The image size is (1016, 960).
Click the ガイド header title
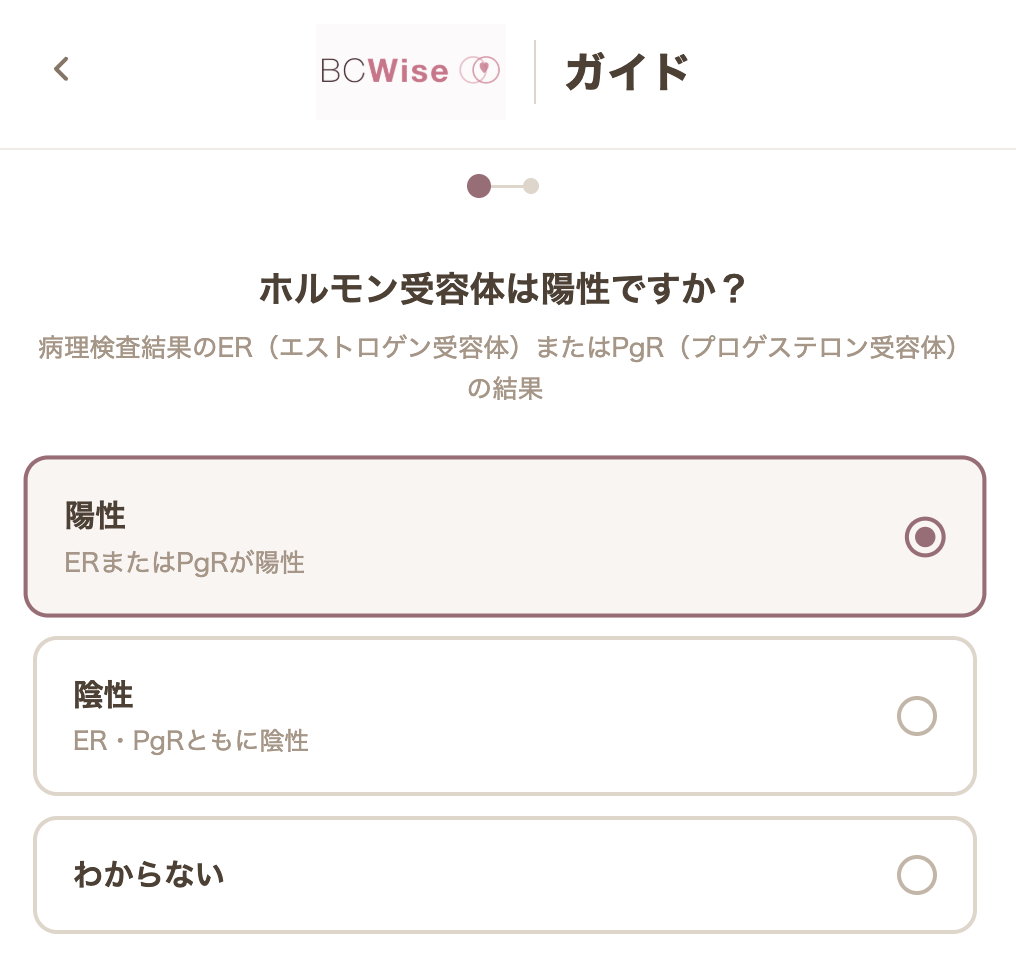(x=627, y=72)
